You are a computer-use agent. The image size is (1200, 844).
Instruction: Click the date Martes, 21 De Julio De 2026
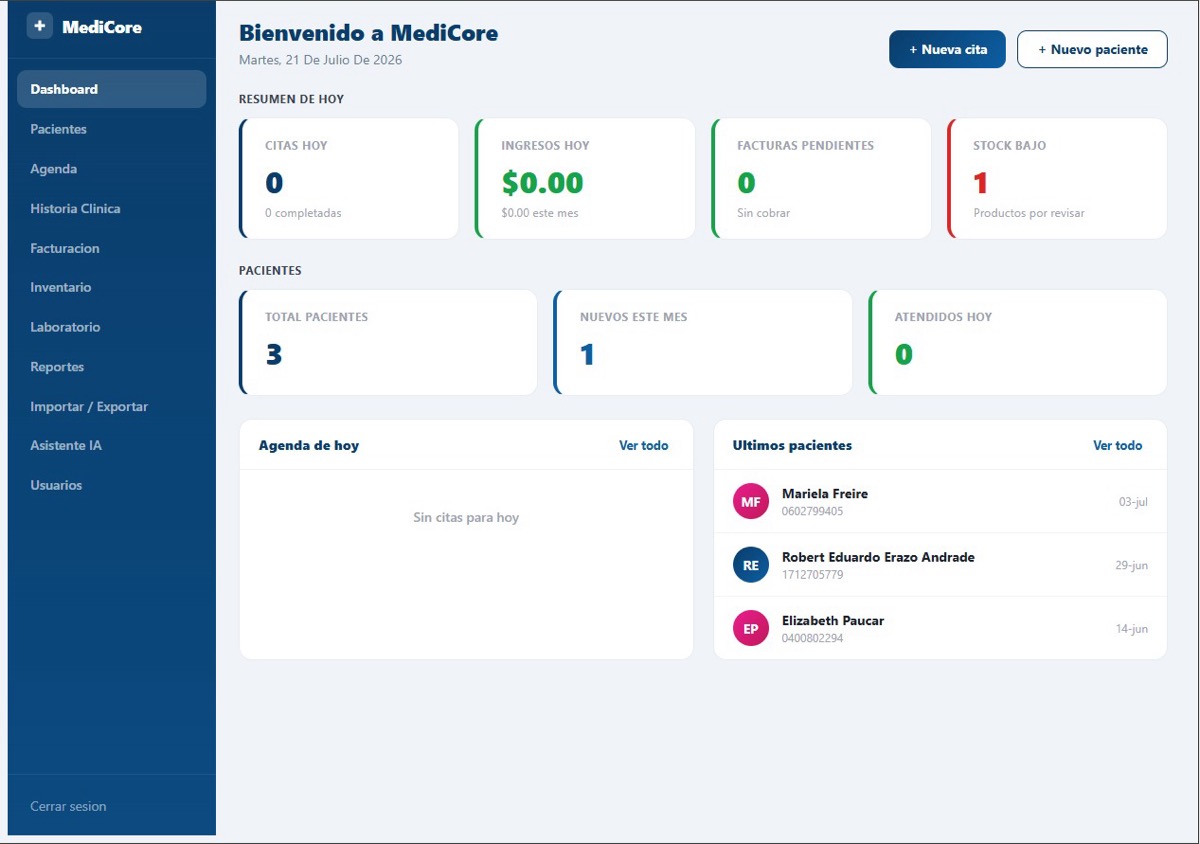point(320,60)
